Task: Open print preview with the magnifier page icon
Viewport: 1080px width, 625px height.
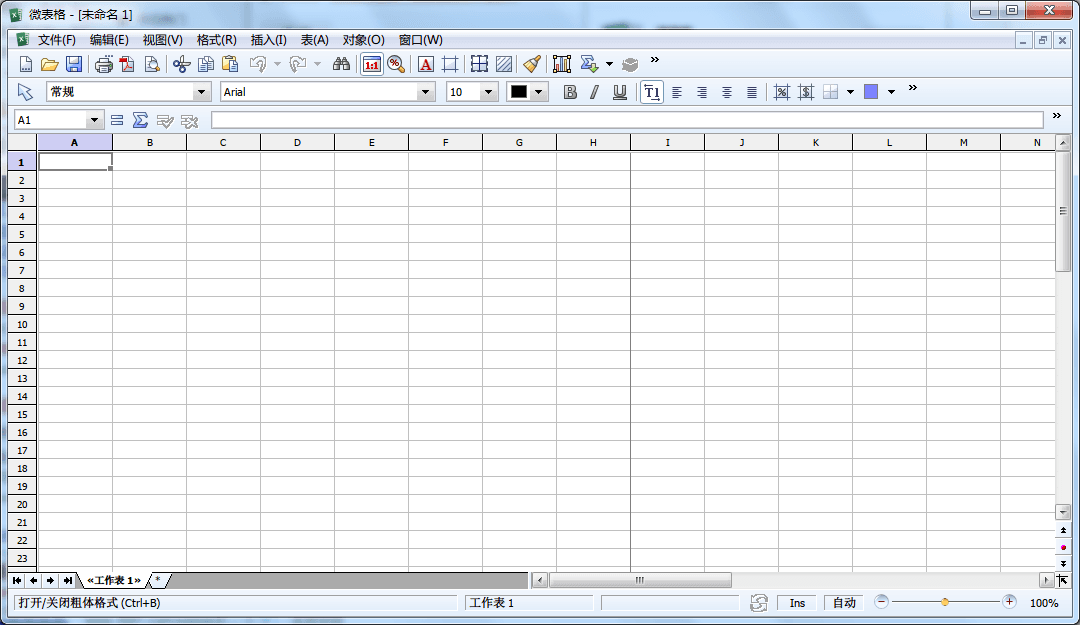Action: click(x=152, y=65)
